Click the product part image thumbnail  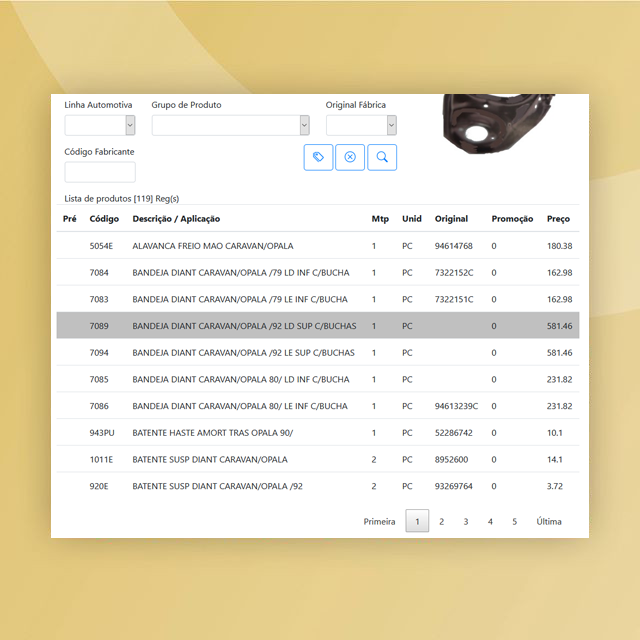tap(498, 124)
